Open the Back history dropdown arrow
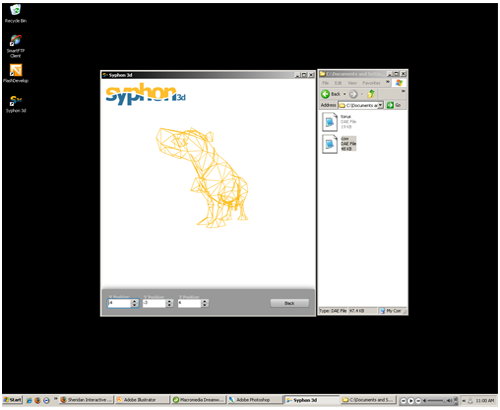Image resolution: width=500 pixels, height=410 pixels. (344, 94)
